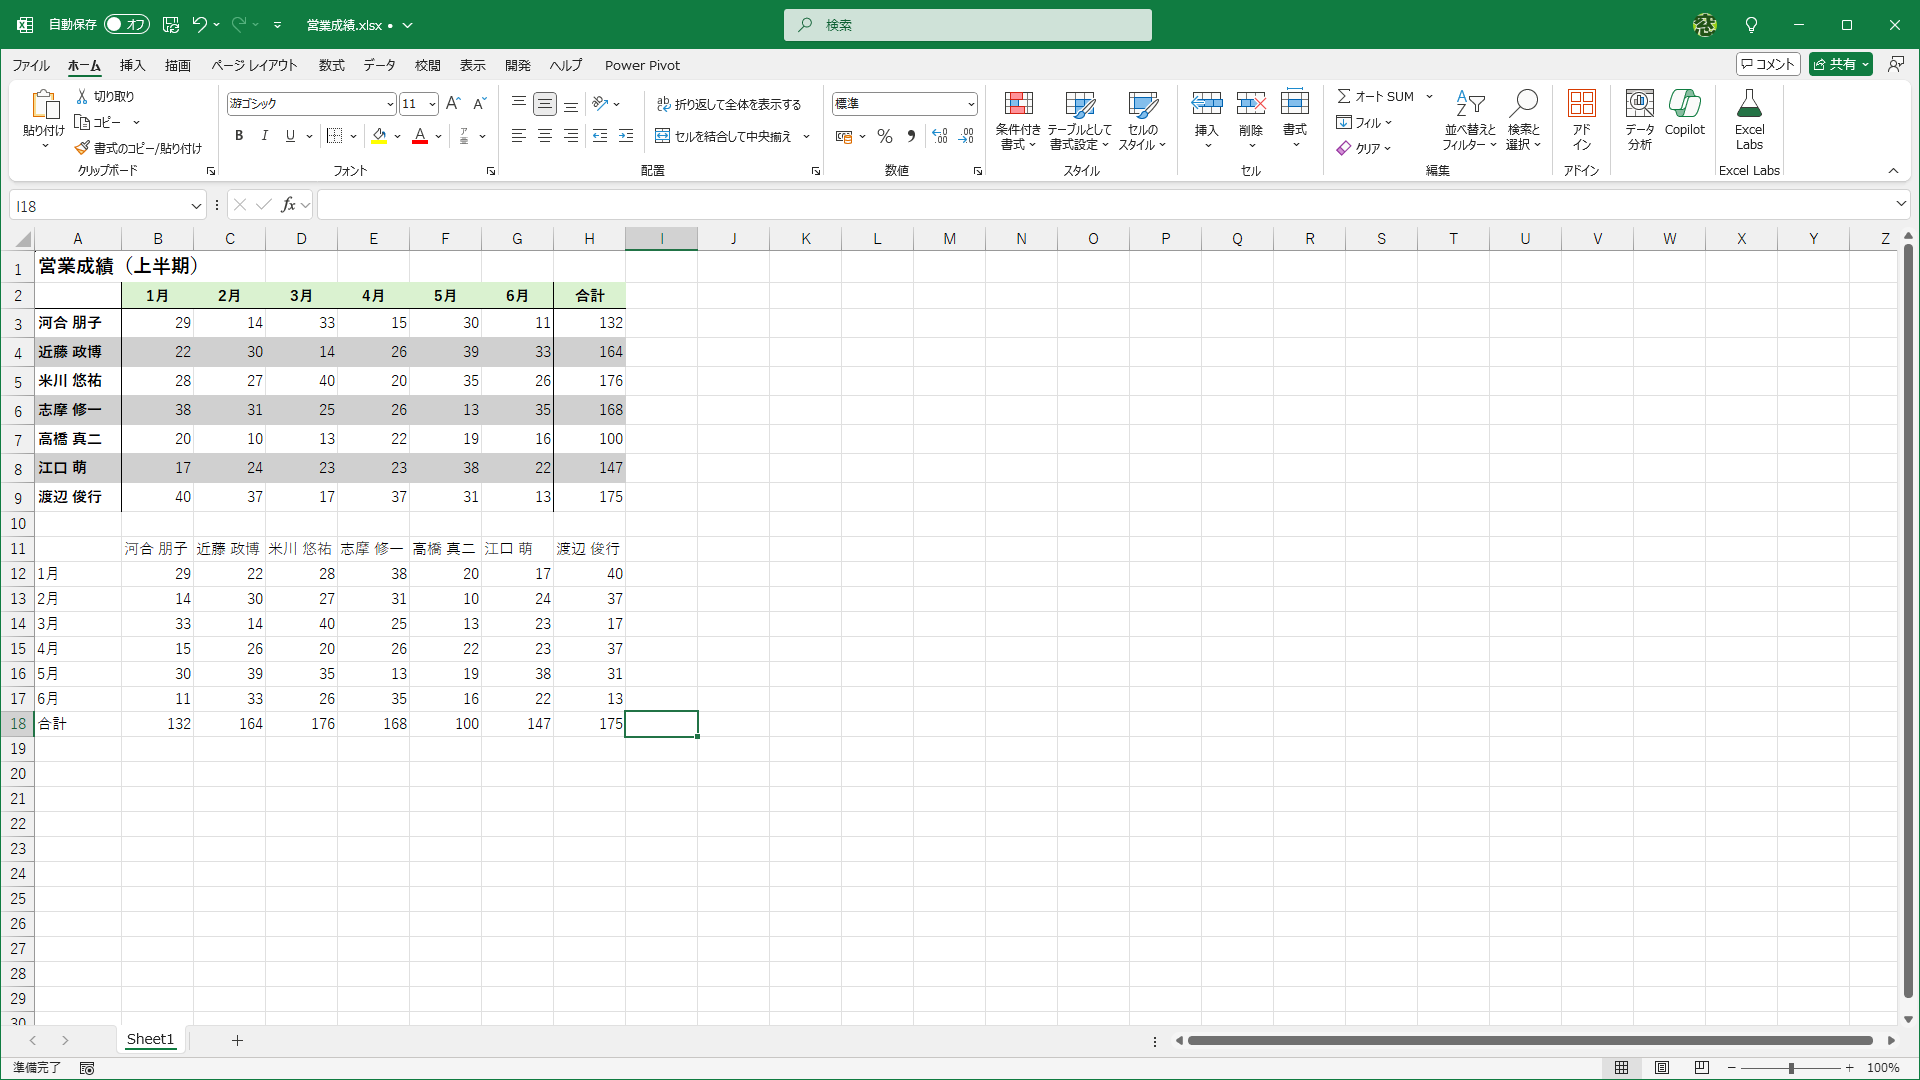Open Excel Labs add-in
This screenshot has height=1080, width=1920.
(1749, 118)
